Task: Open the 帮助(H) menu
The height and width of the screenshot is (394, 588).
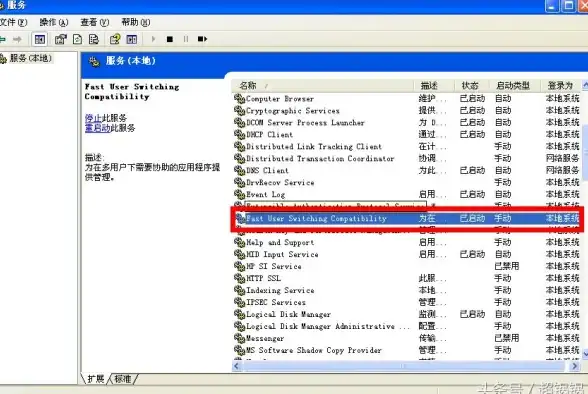Action: (135, 22)
